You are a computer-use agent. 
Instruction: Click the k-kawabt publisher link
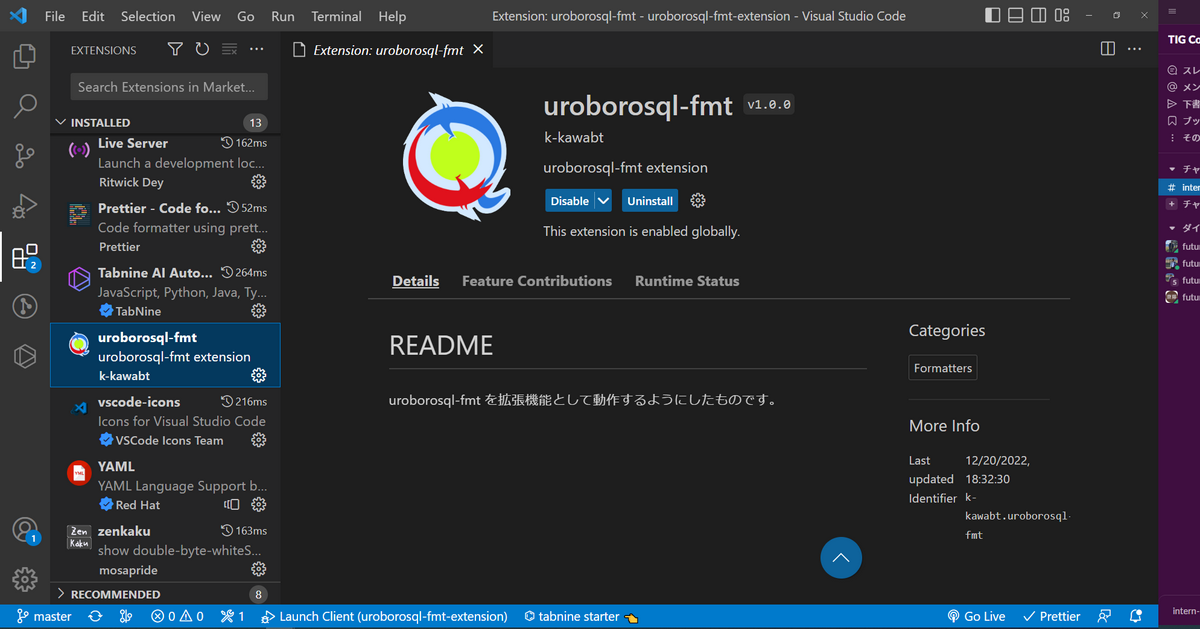point(573,137)
